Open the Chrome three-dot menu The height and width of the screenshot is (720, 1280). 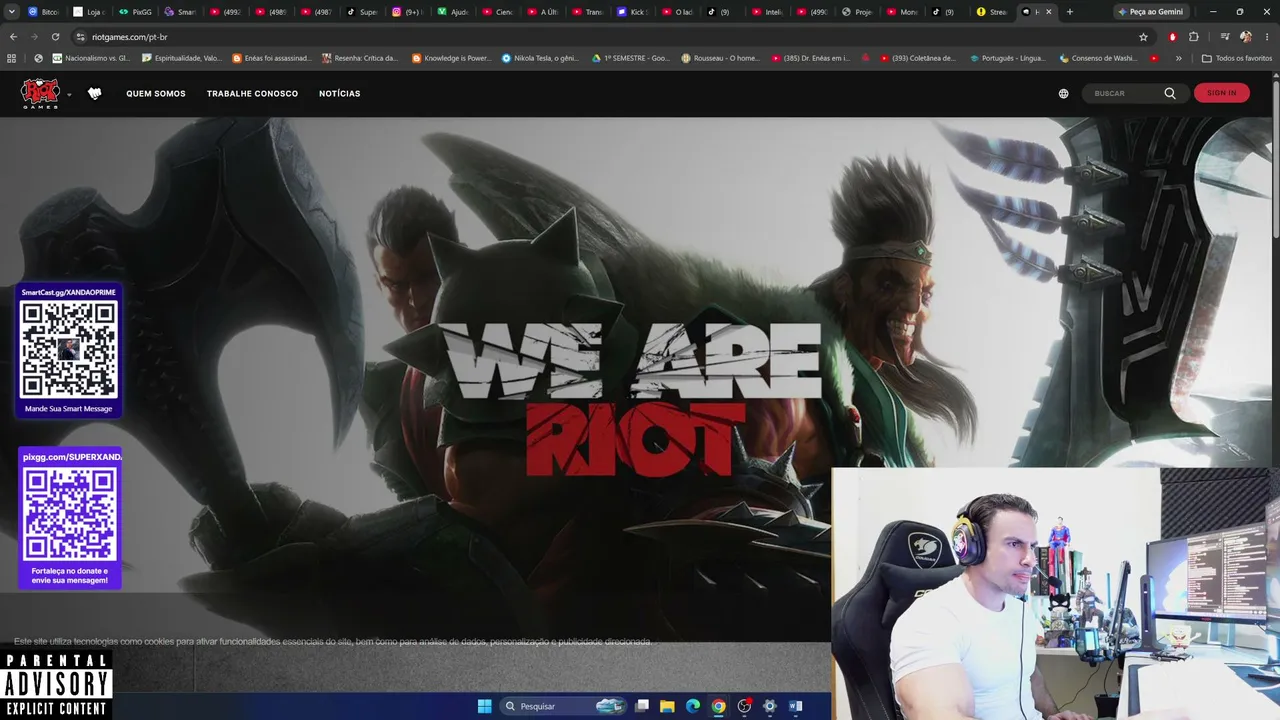coord(1267,37)
